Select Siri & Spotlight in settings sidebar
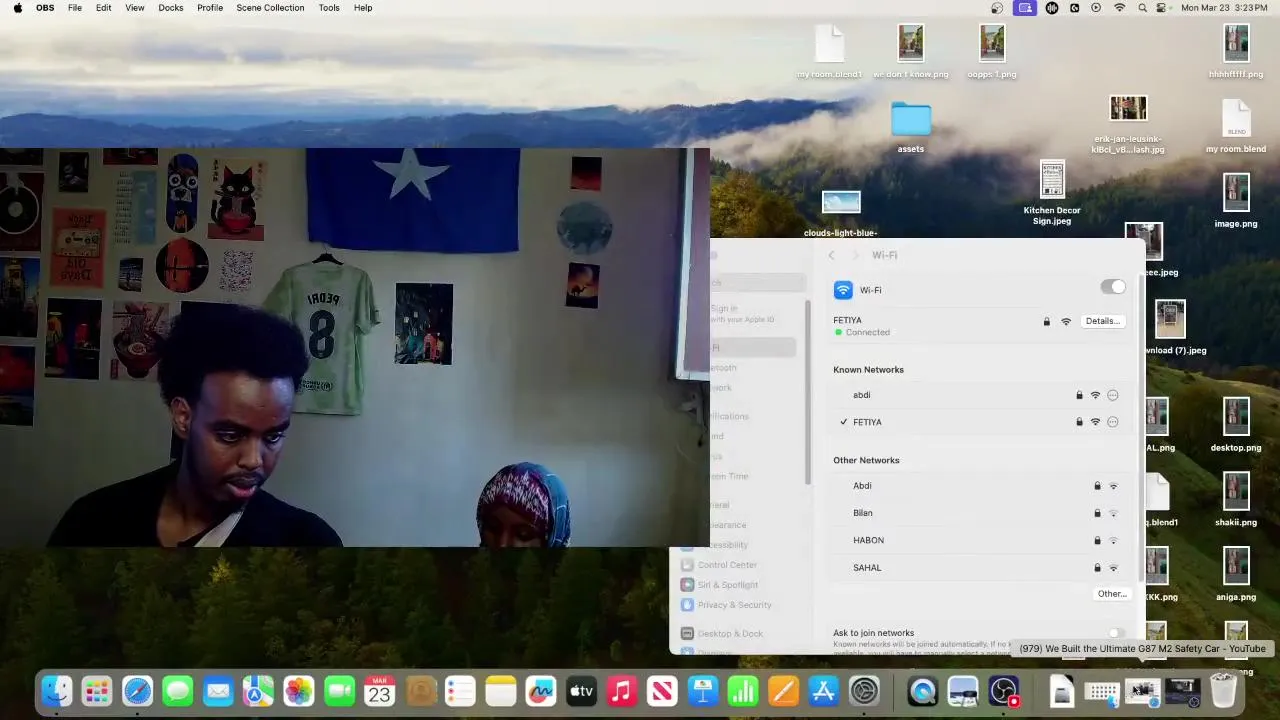The height and width of the screenshot is (720, 1280). pos(727,585)
